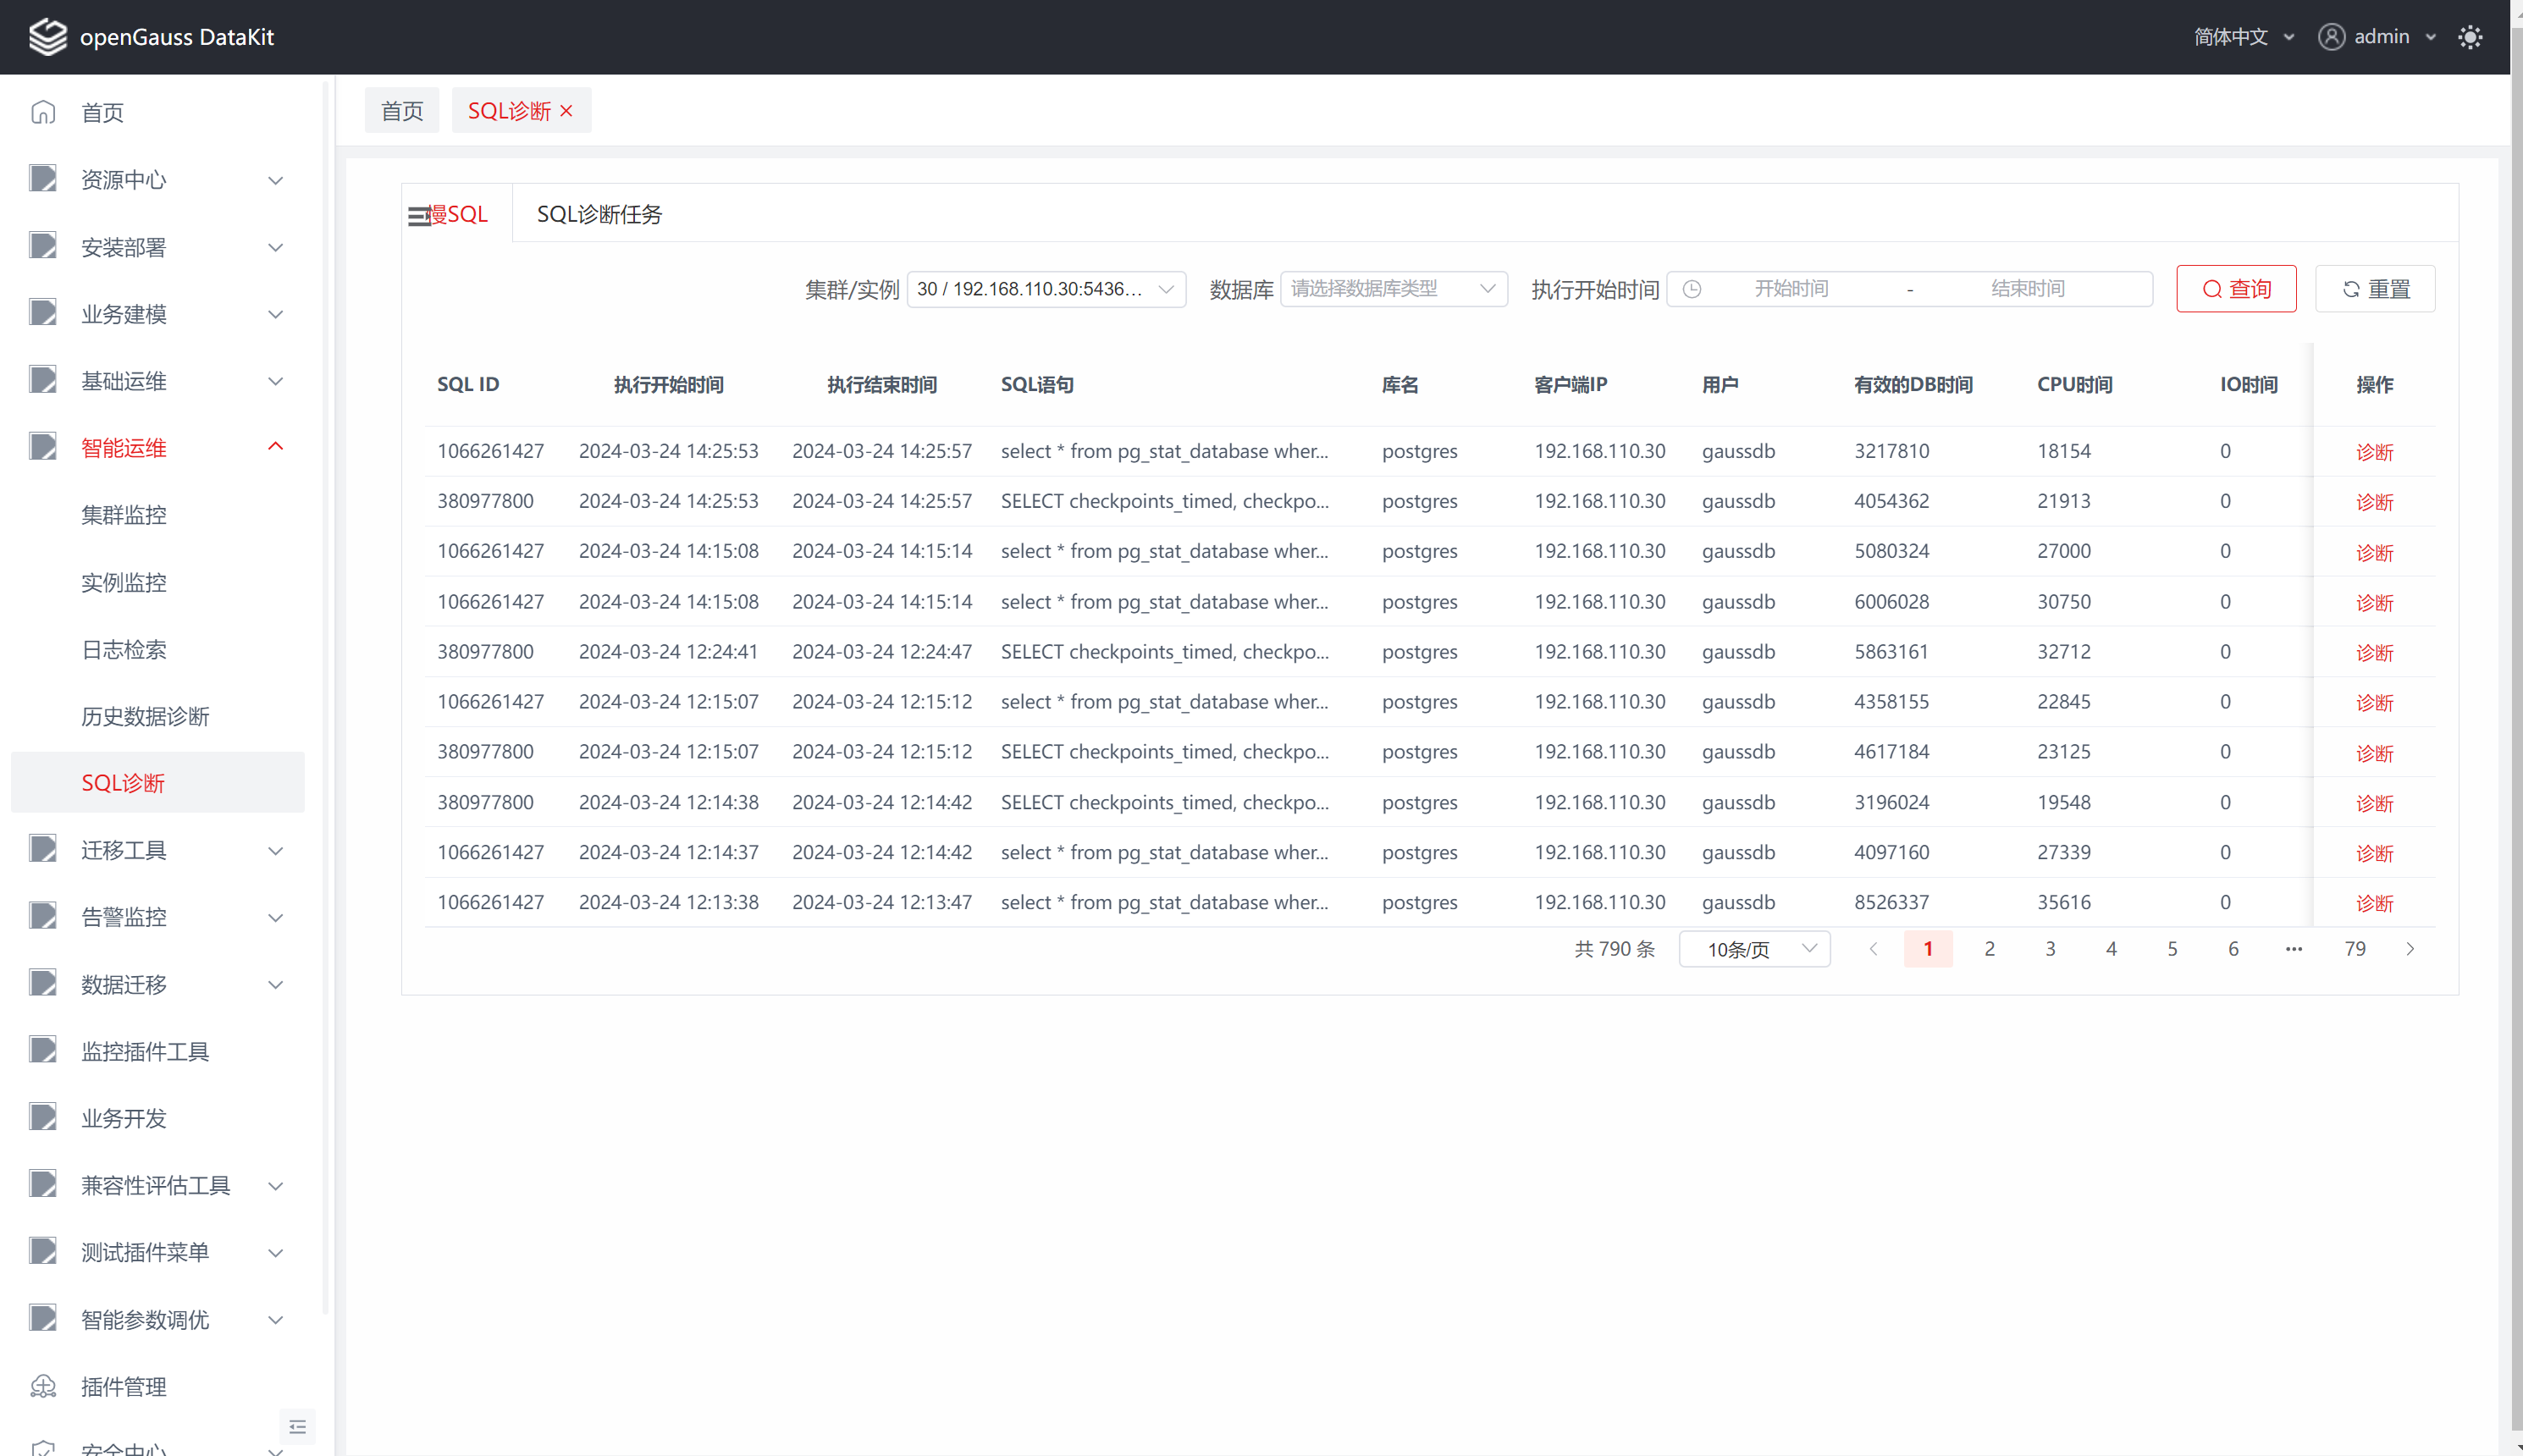Click the admin user avatar icon
This screenshot has height=1456, width=2523.
[x=2331, y=37]
